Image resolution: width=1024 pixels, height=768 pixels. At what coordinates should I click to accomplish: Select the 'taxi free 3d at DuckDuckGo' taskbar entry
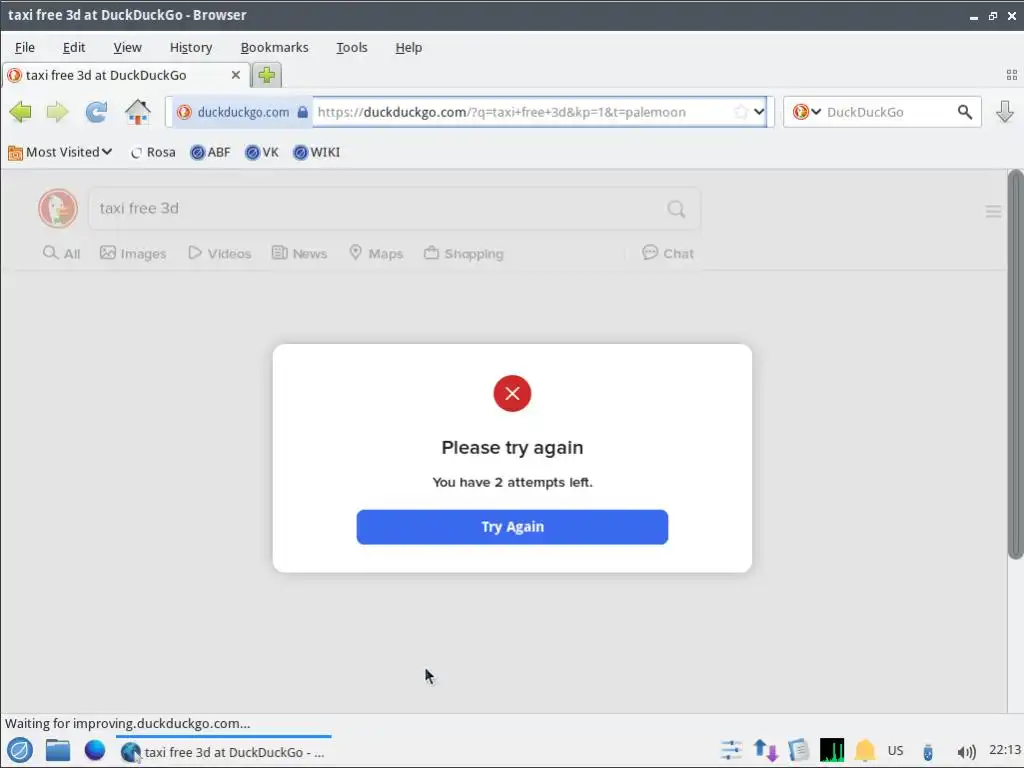coord(223,752)
